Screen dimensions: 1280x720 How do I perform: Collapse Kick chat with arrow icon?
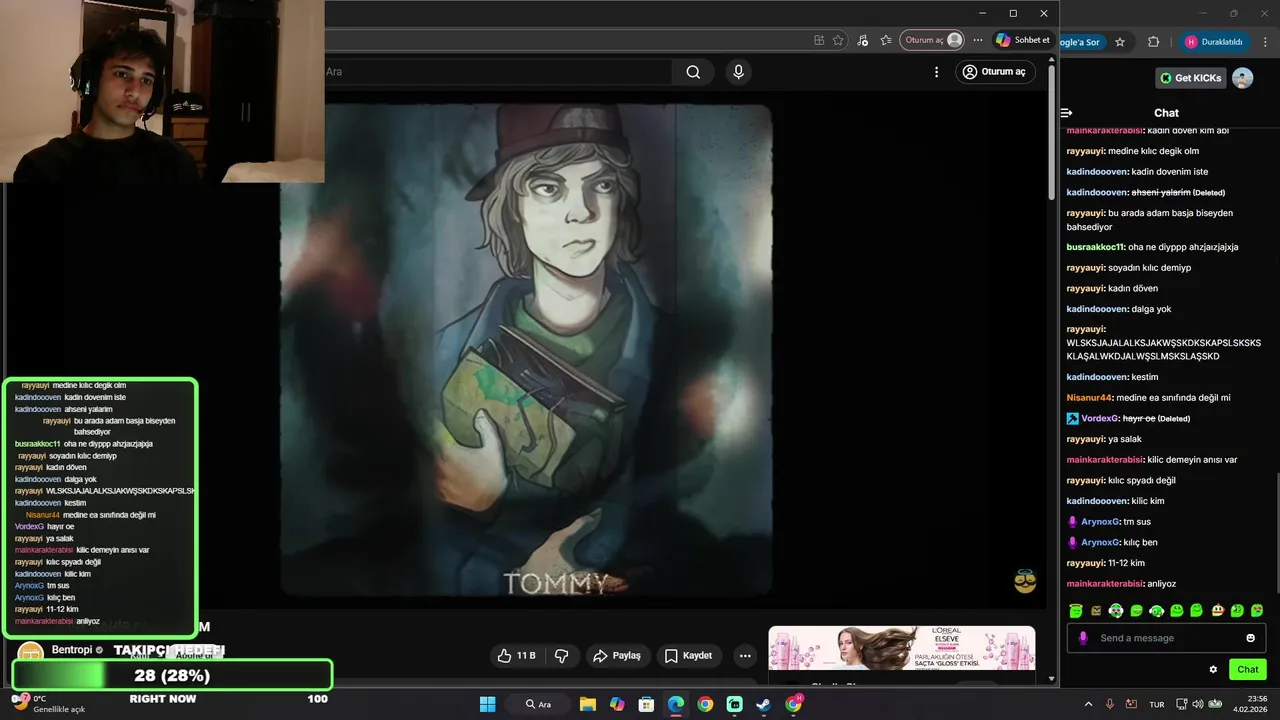pyautogui.click(x=1067, y=113)
